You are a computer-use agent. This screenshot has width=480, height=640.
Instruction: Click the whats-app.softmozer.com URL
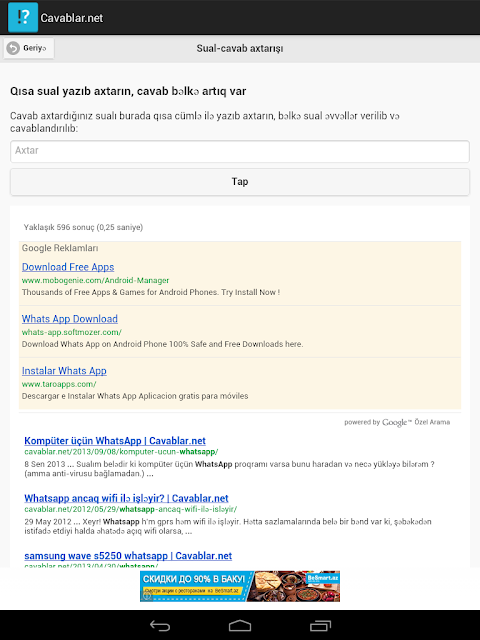[72, 332]
